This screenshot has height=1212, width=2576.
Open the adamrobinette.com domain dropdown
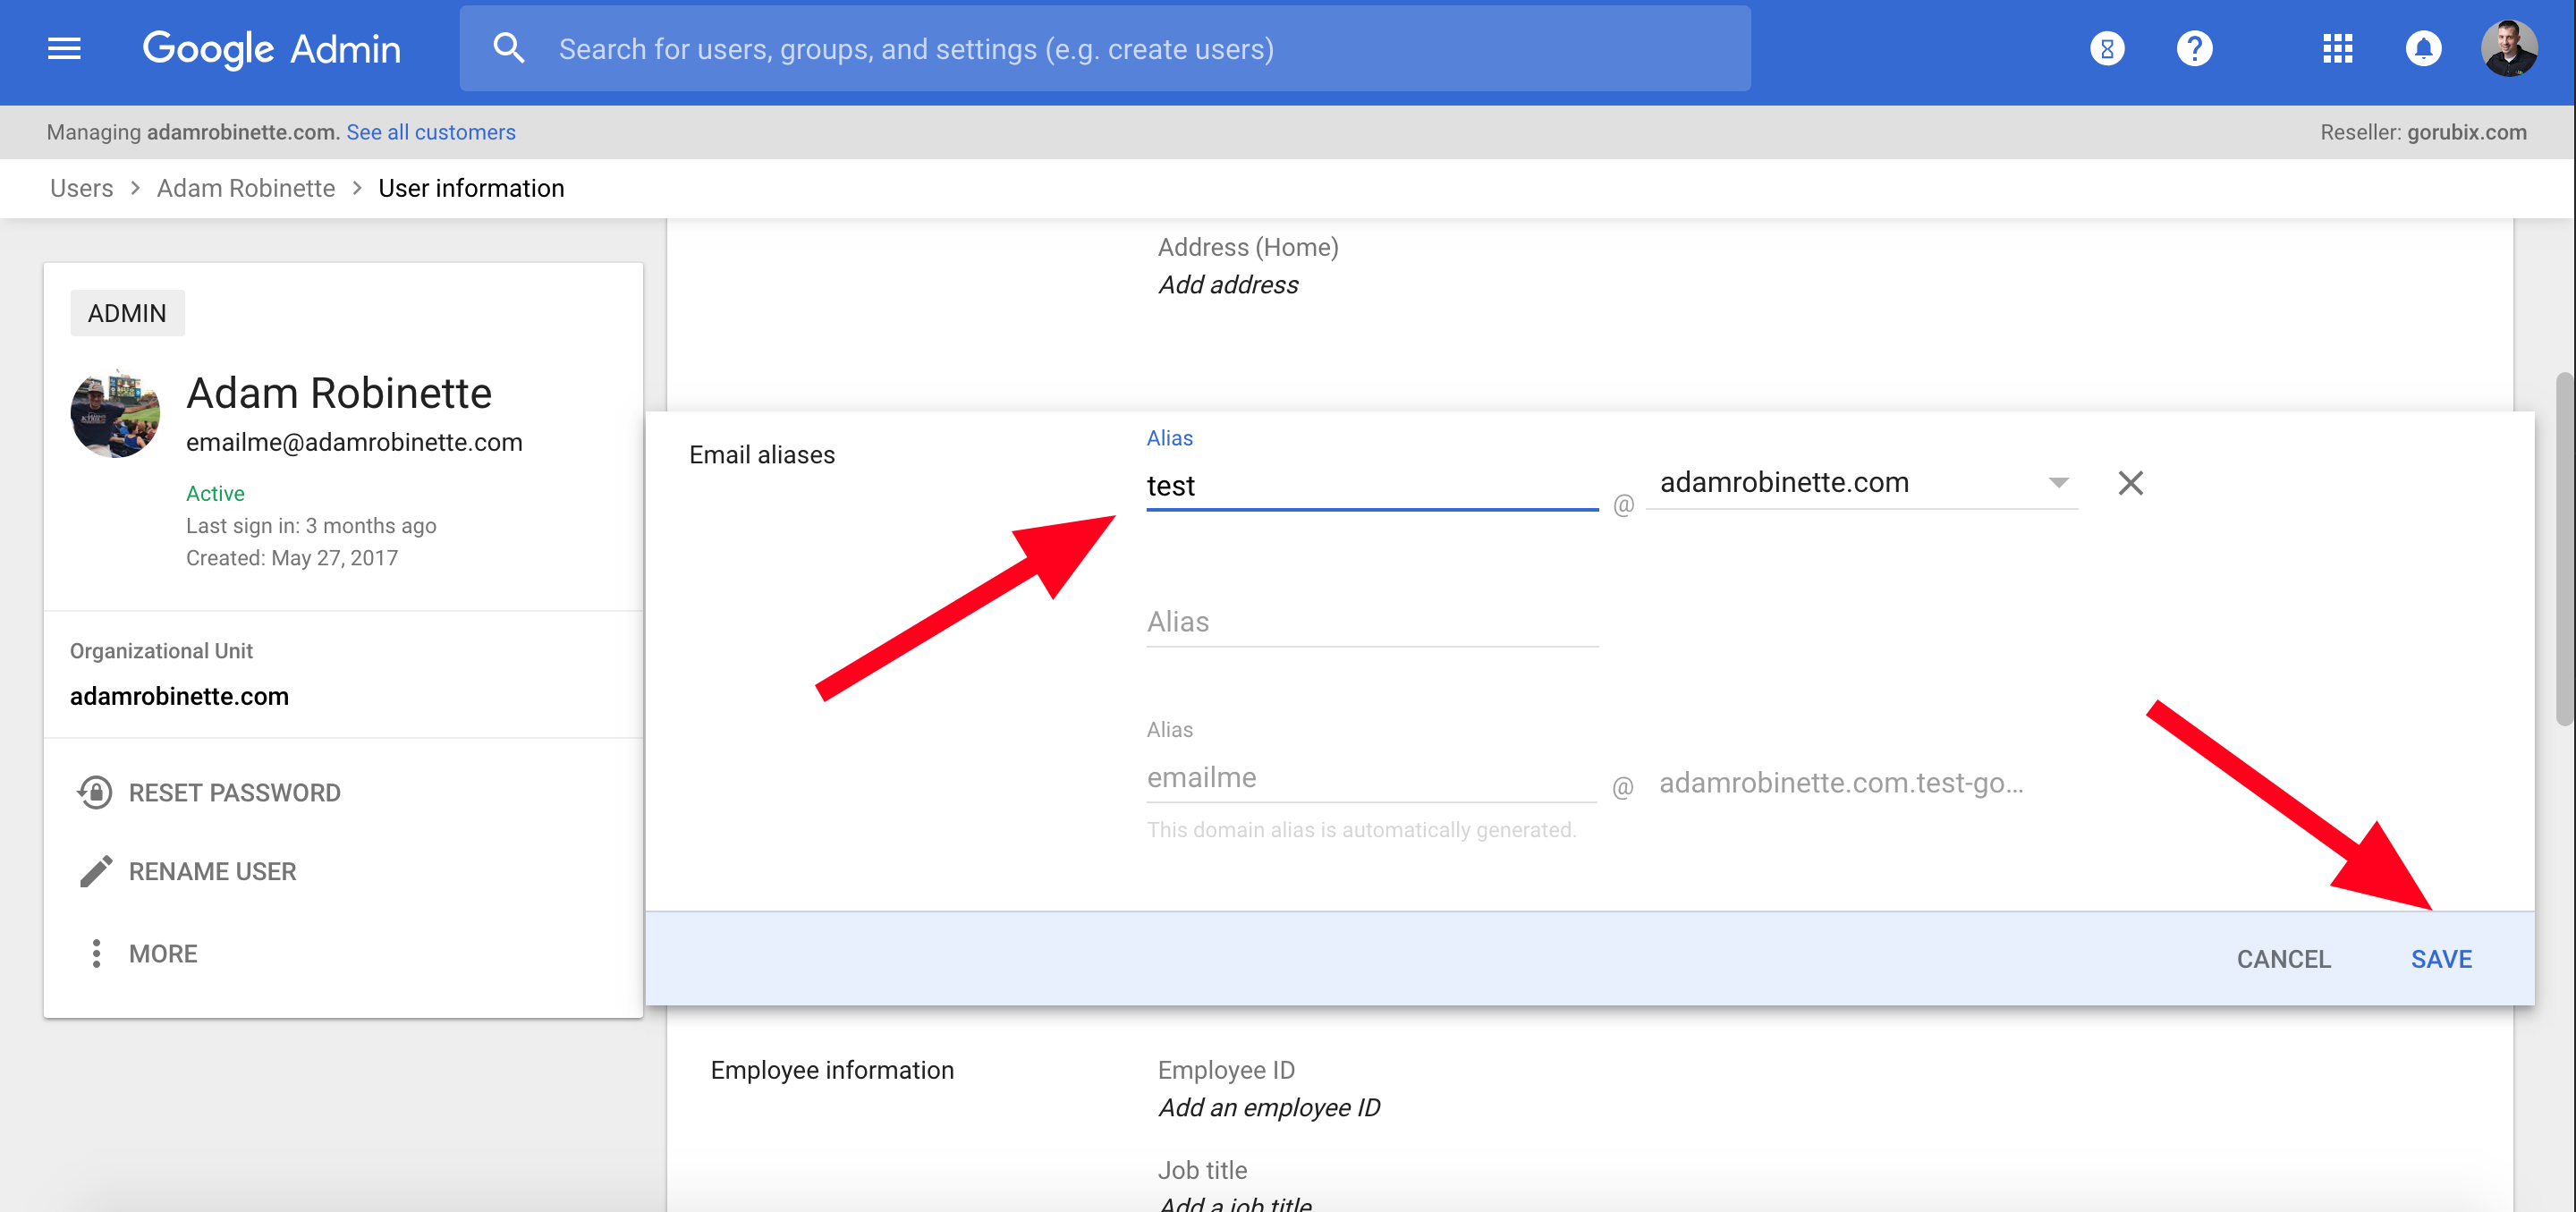pos(1861,483)
